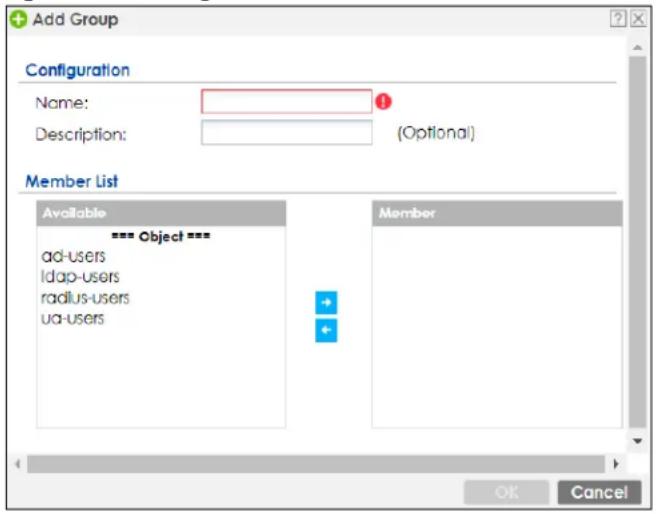Close the Add Group dialog

[638, 19]
